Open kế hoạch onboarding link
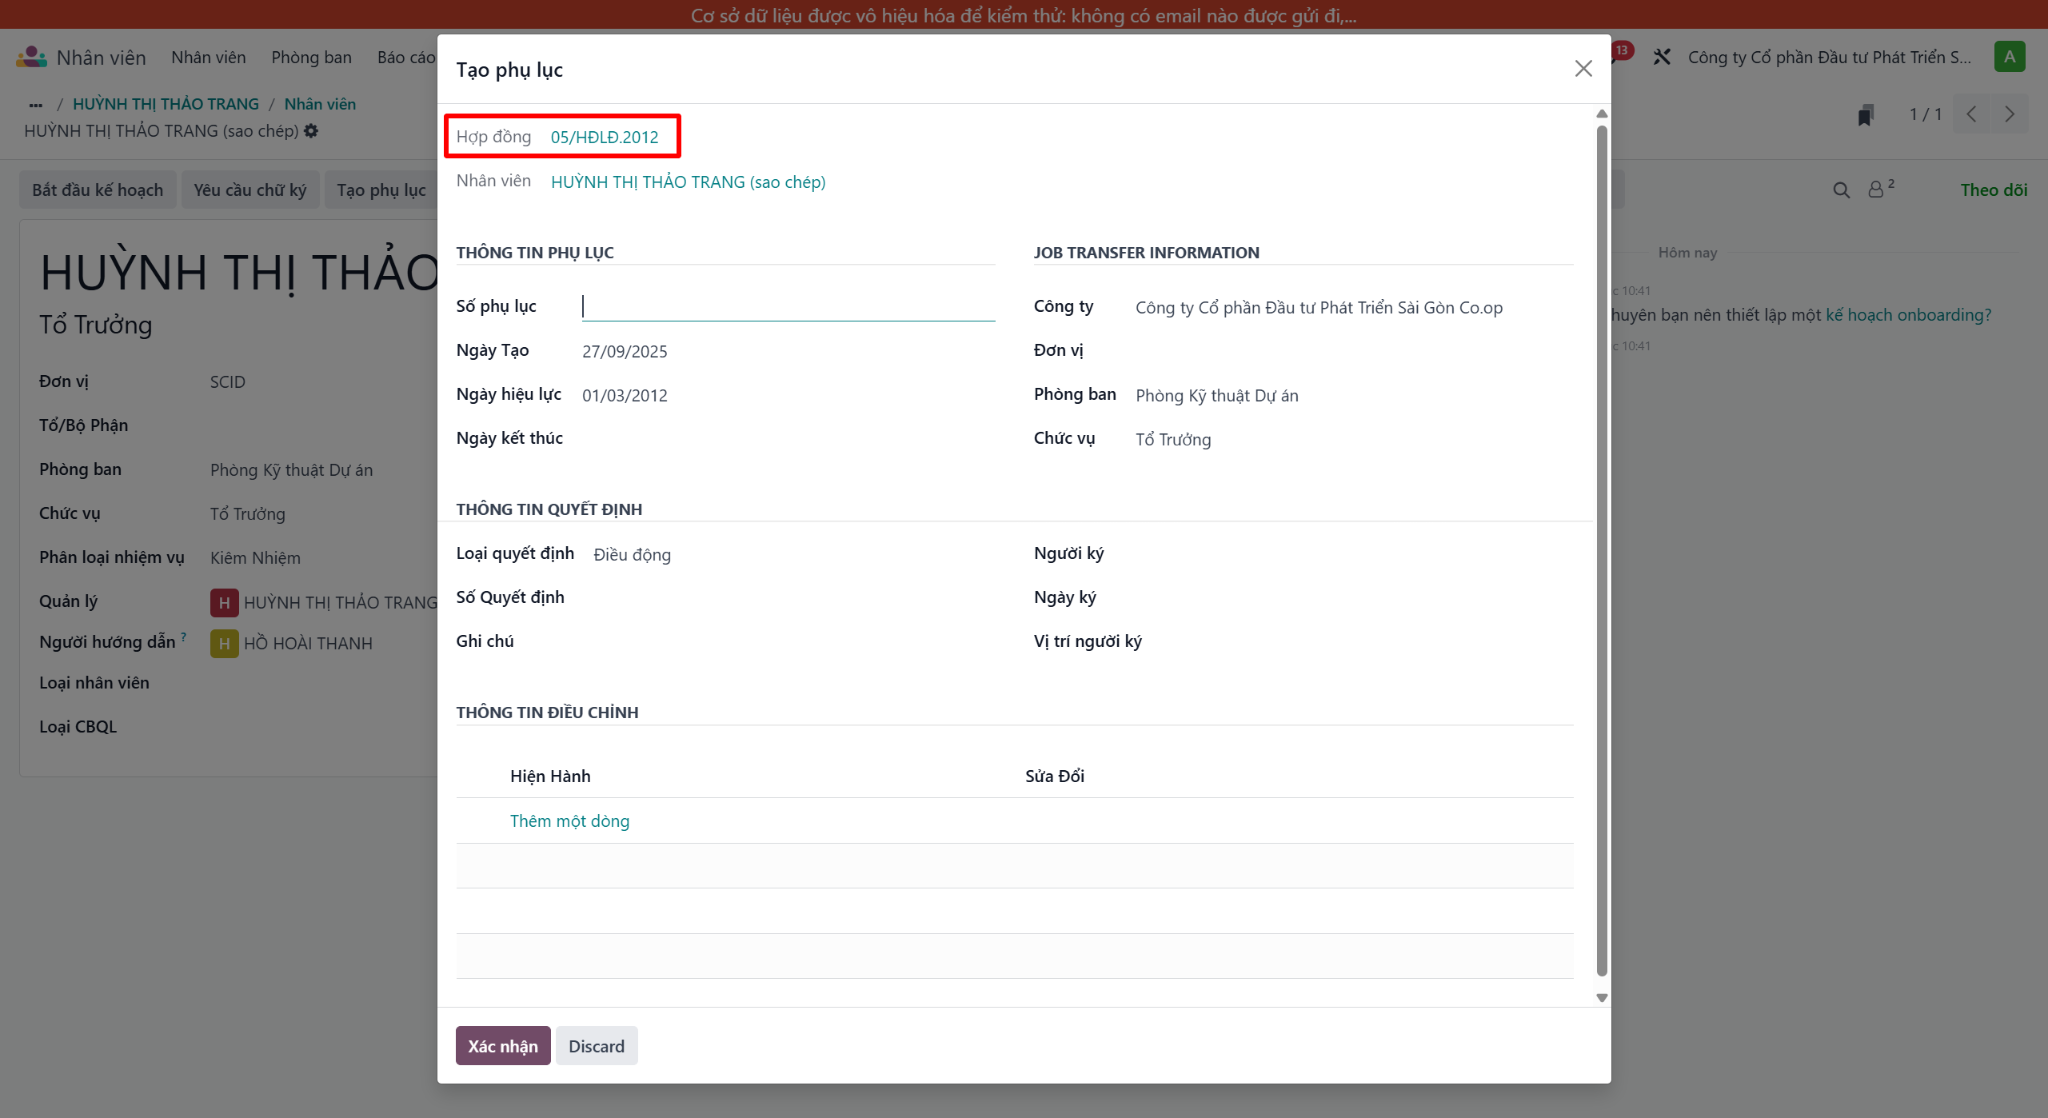Screen dimensions: 2048x1118 (1908, 315)
